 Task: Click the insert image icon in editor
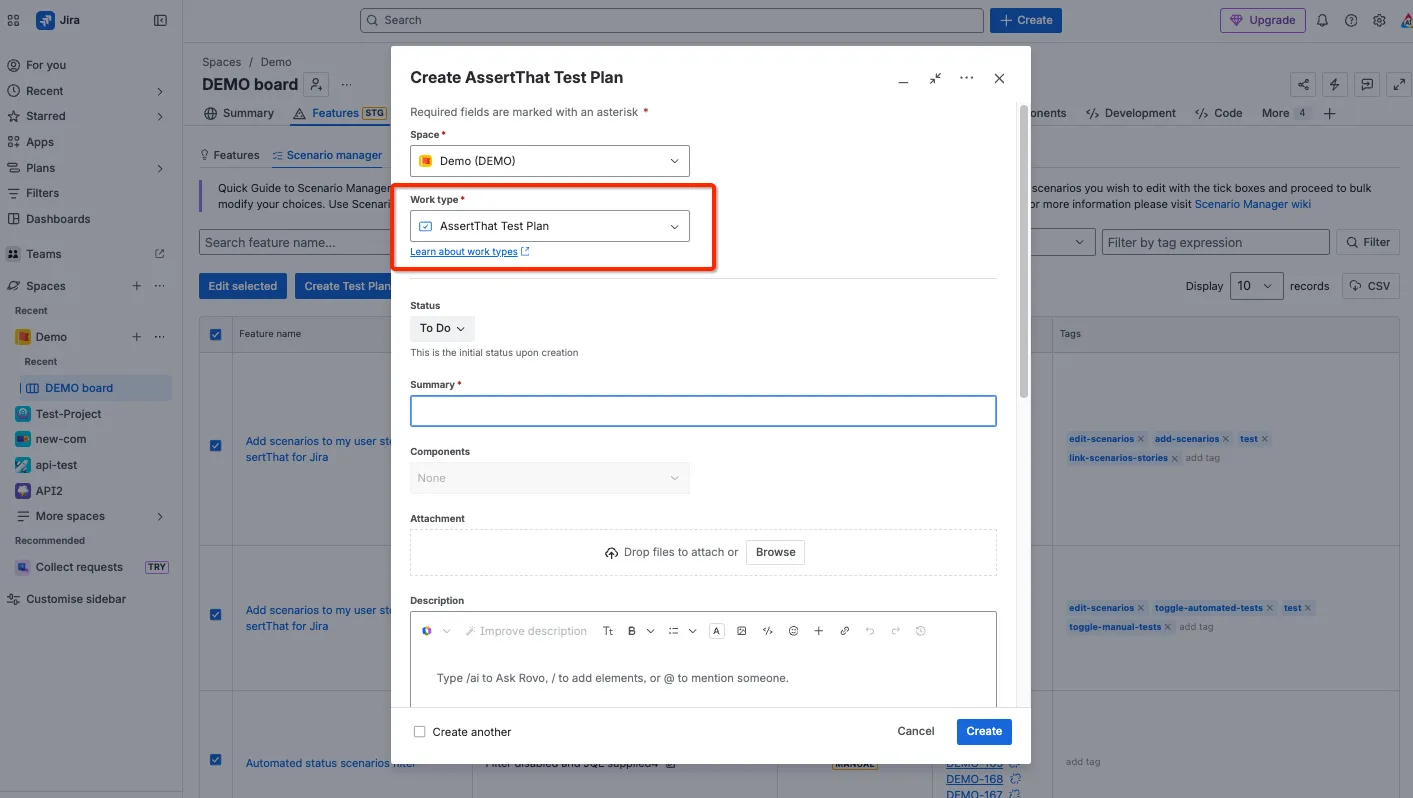click(742, 631)
